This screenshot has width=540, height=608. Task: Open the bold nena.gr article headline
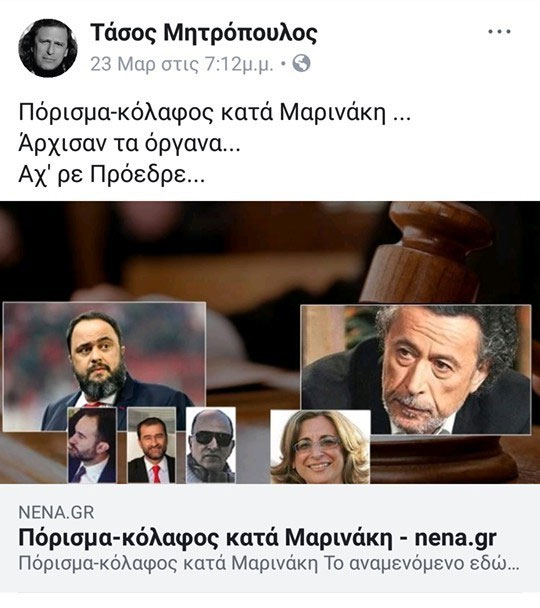point(257,538)
